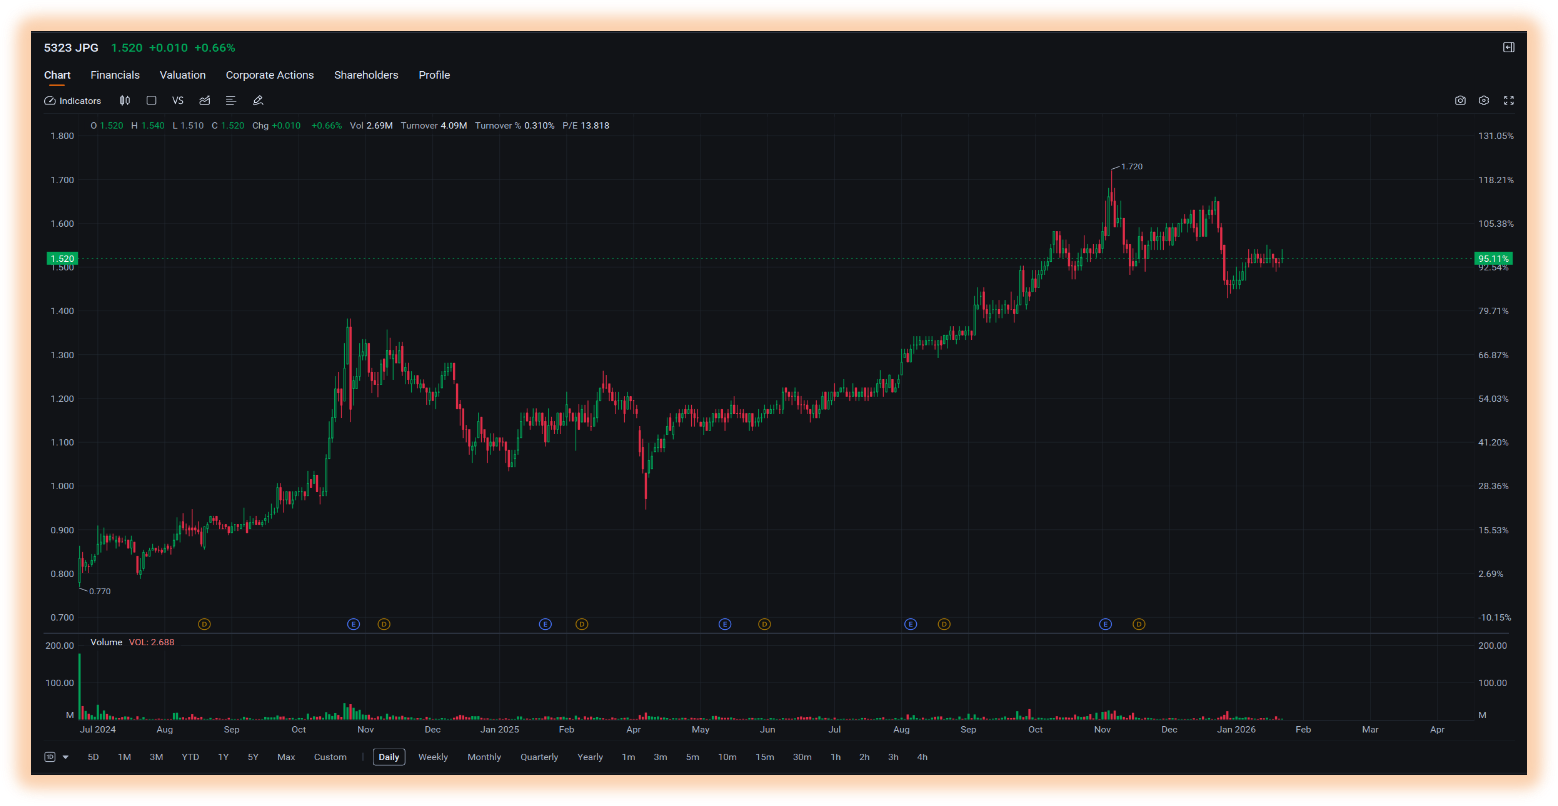1558x806 pixels.
Task: Click dividend marker above the Jun label
Action: 764,624
